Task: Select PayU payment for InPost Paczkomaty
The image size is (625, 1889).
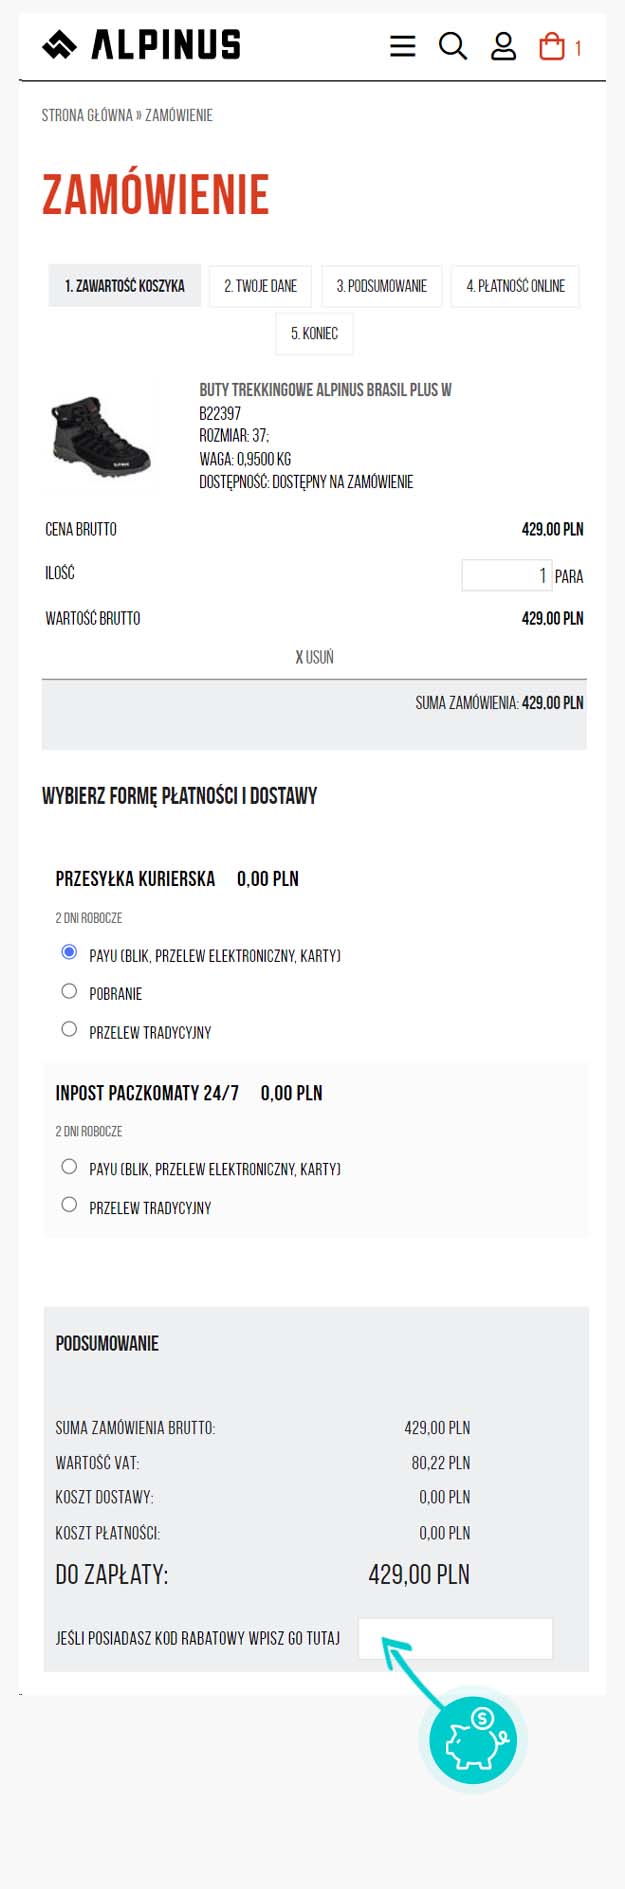Action: [x=69, y=1166]
